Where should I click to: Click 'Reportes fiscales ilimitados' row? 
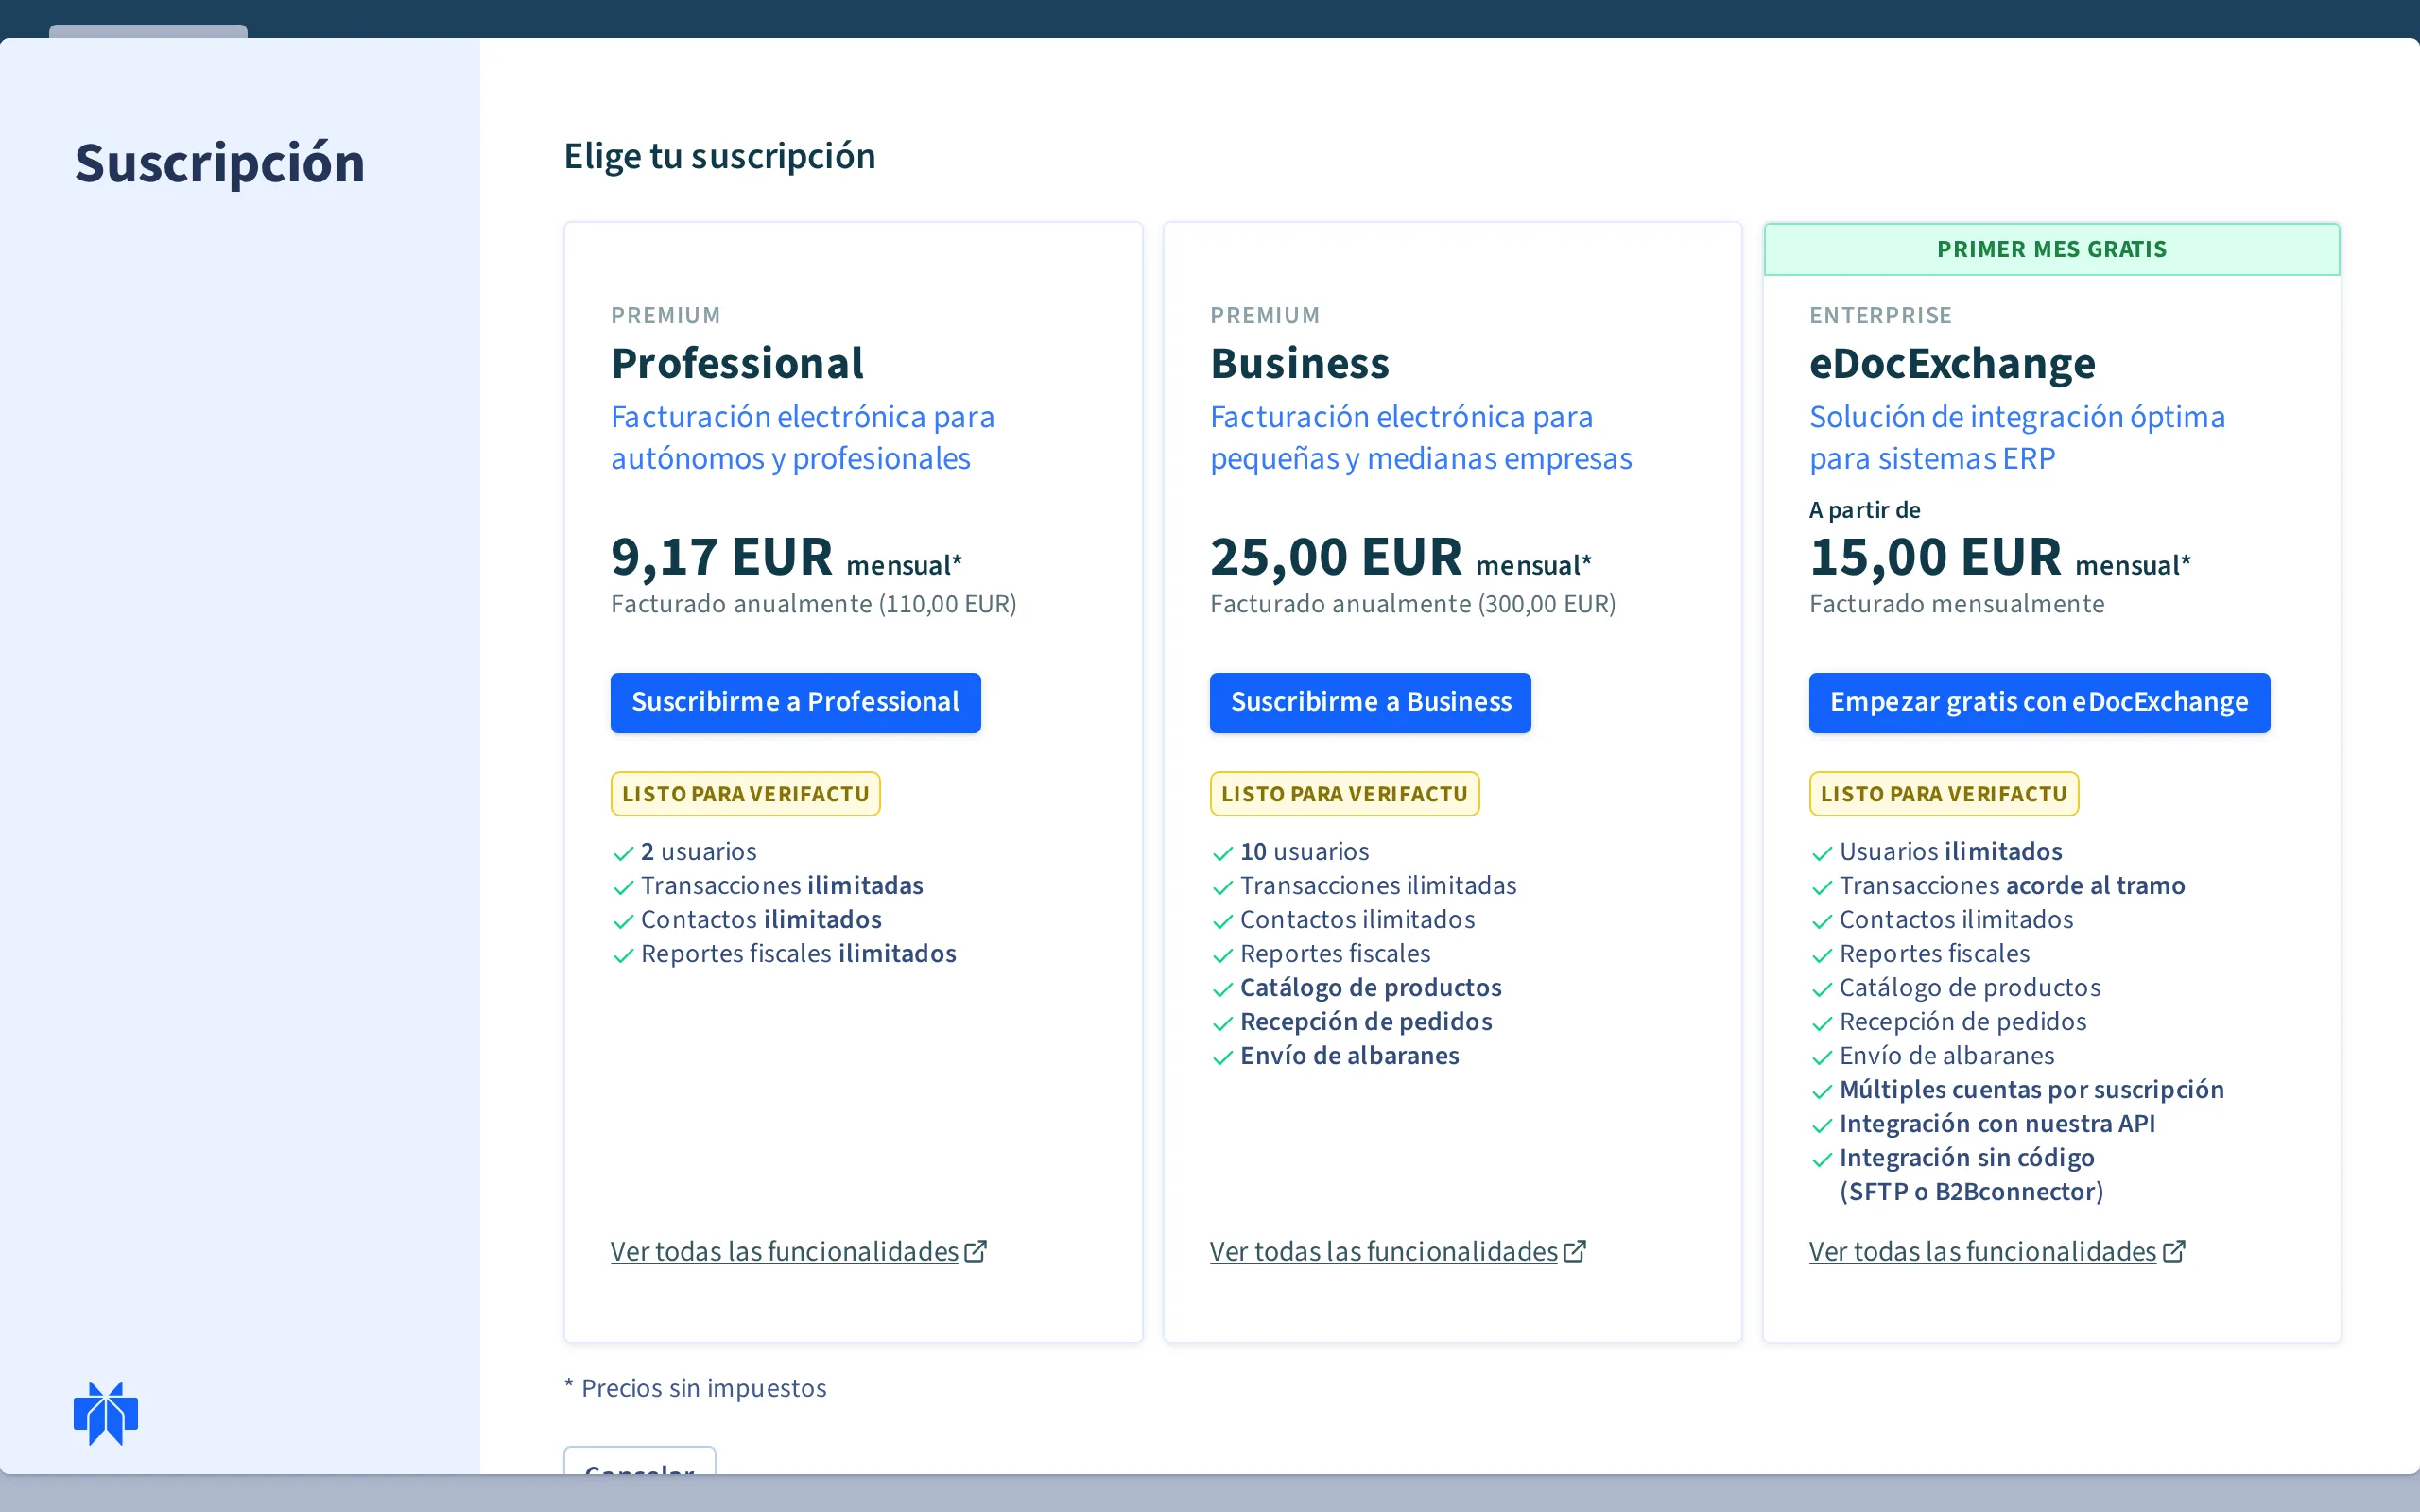tap(784, 954)
